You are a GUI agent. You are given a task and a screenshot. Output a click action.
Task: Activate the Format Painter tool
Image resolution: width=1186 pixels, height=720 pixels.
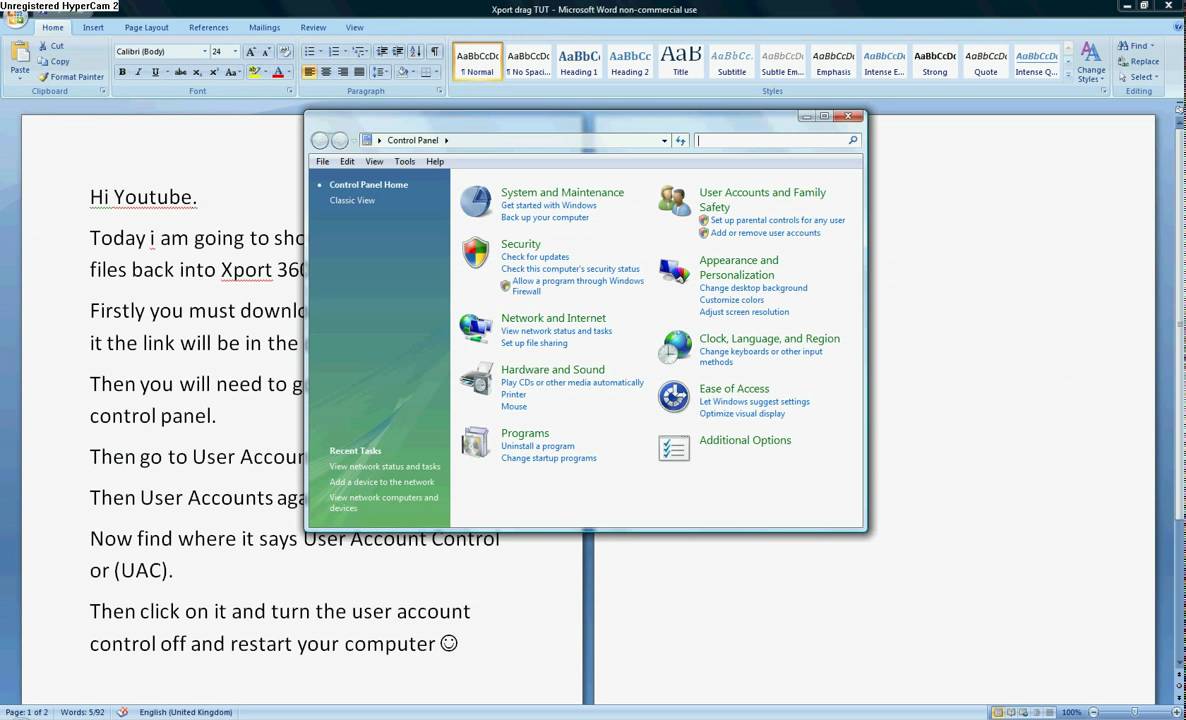(71, 76)
